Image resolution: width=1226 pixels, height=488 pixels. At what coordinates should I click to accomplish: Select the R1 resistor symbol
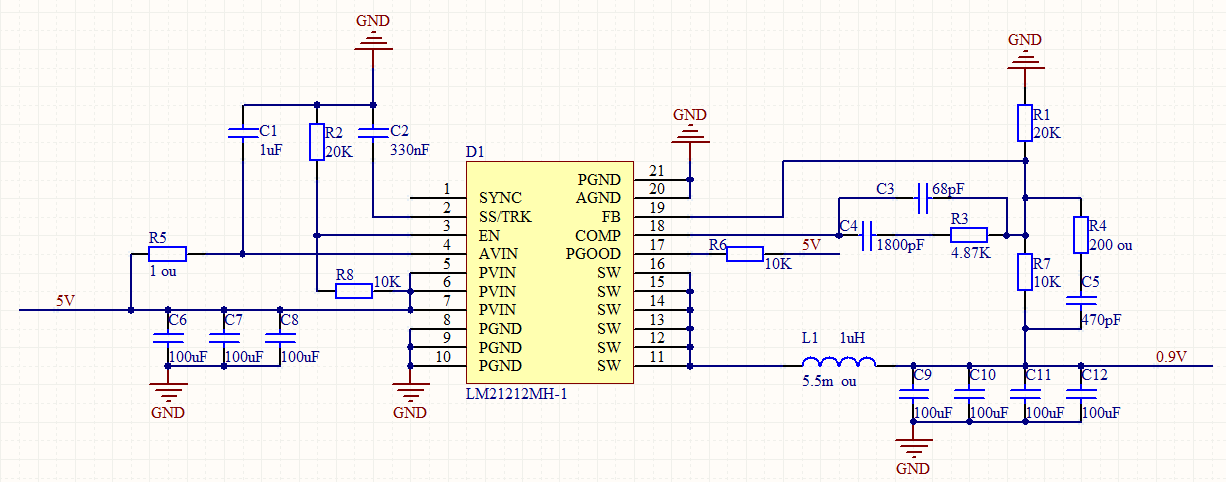pos(1025,122)
